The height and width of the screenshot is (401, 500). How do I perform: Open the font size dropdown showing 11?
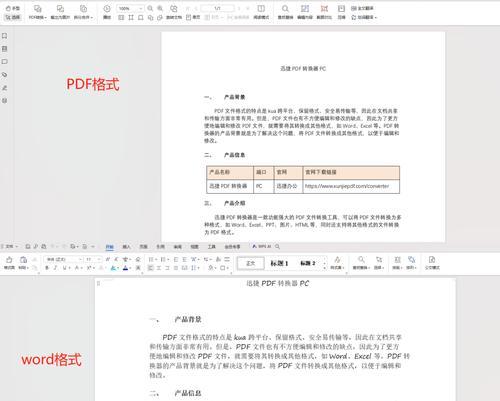tap(93, 259)
